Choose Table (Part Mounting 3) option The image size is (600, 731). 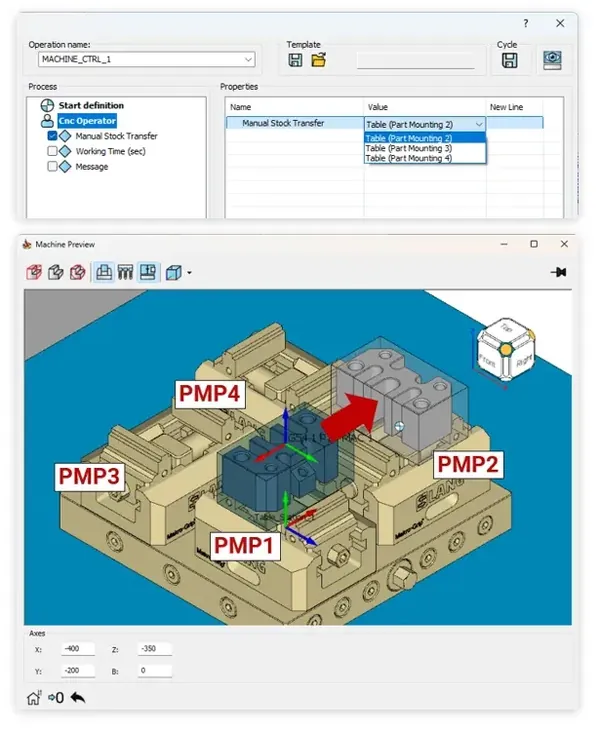(x=425, y=148)
